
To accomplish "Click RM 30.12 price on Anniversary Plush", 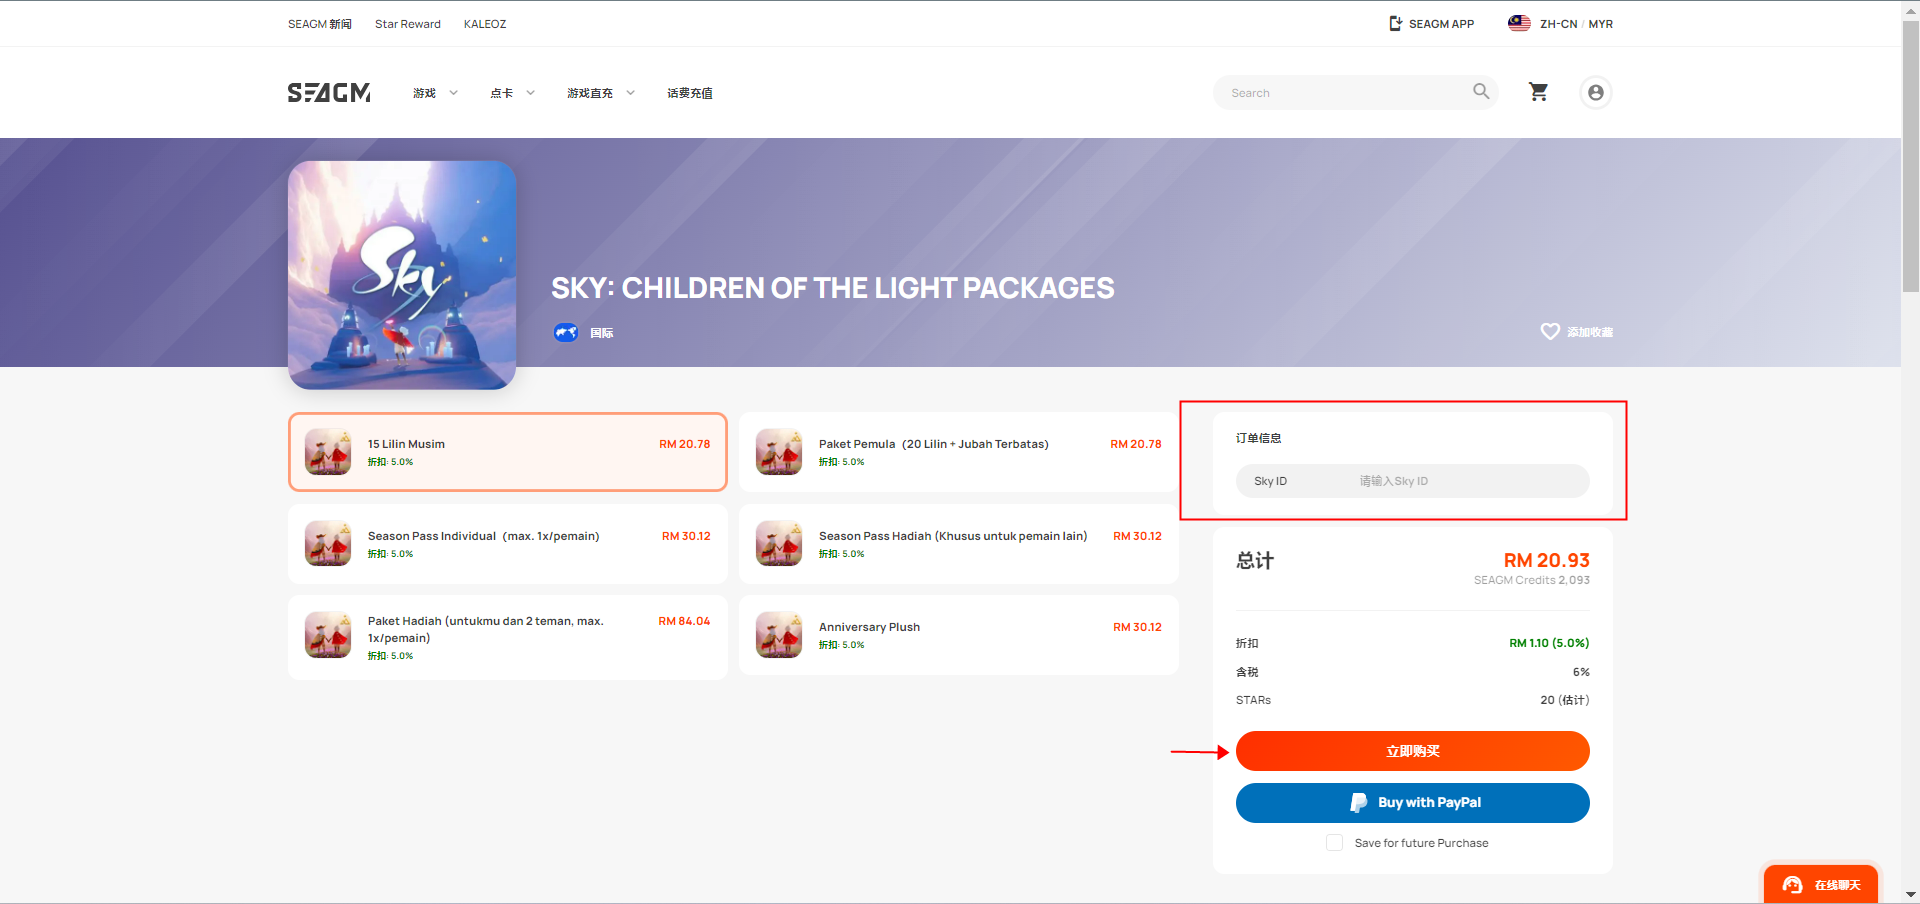I will coord(1137,627).
